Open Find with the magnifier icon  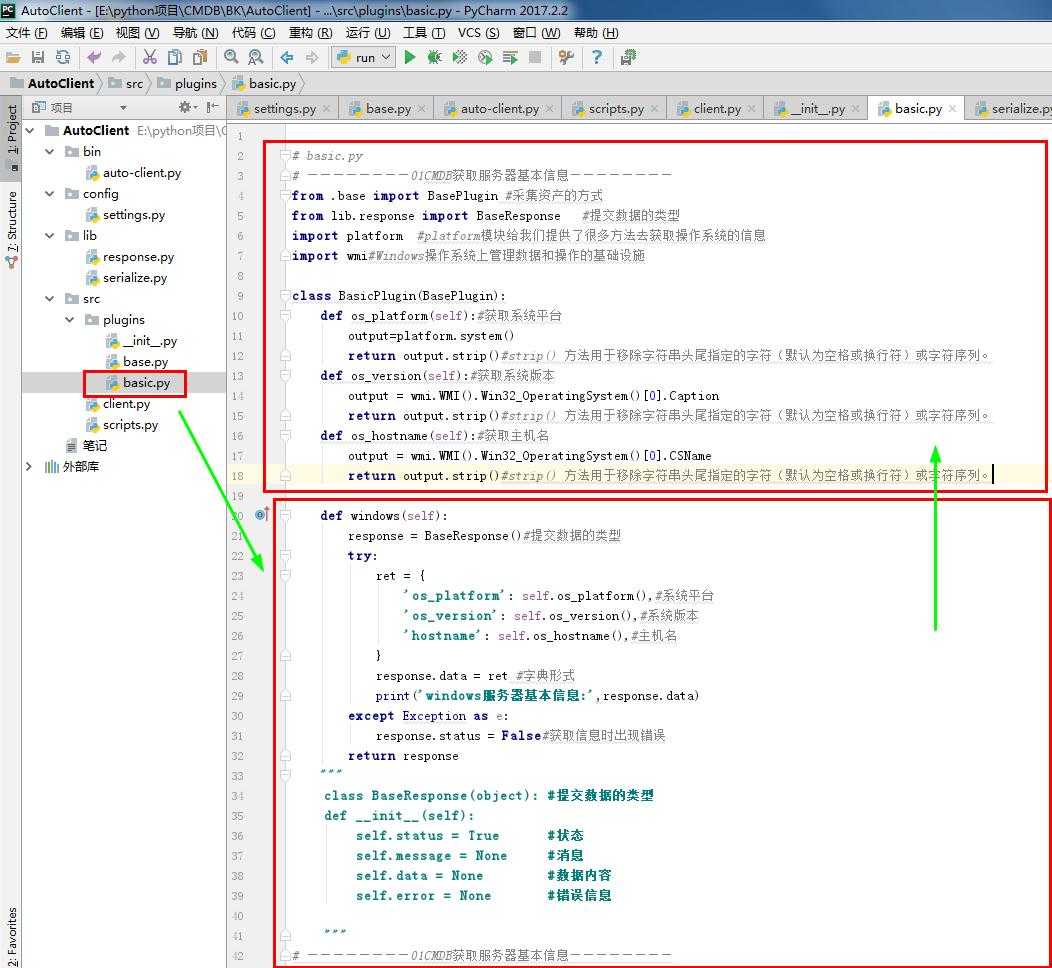(231, 58)
